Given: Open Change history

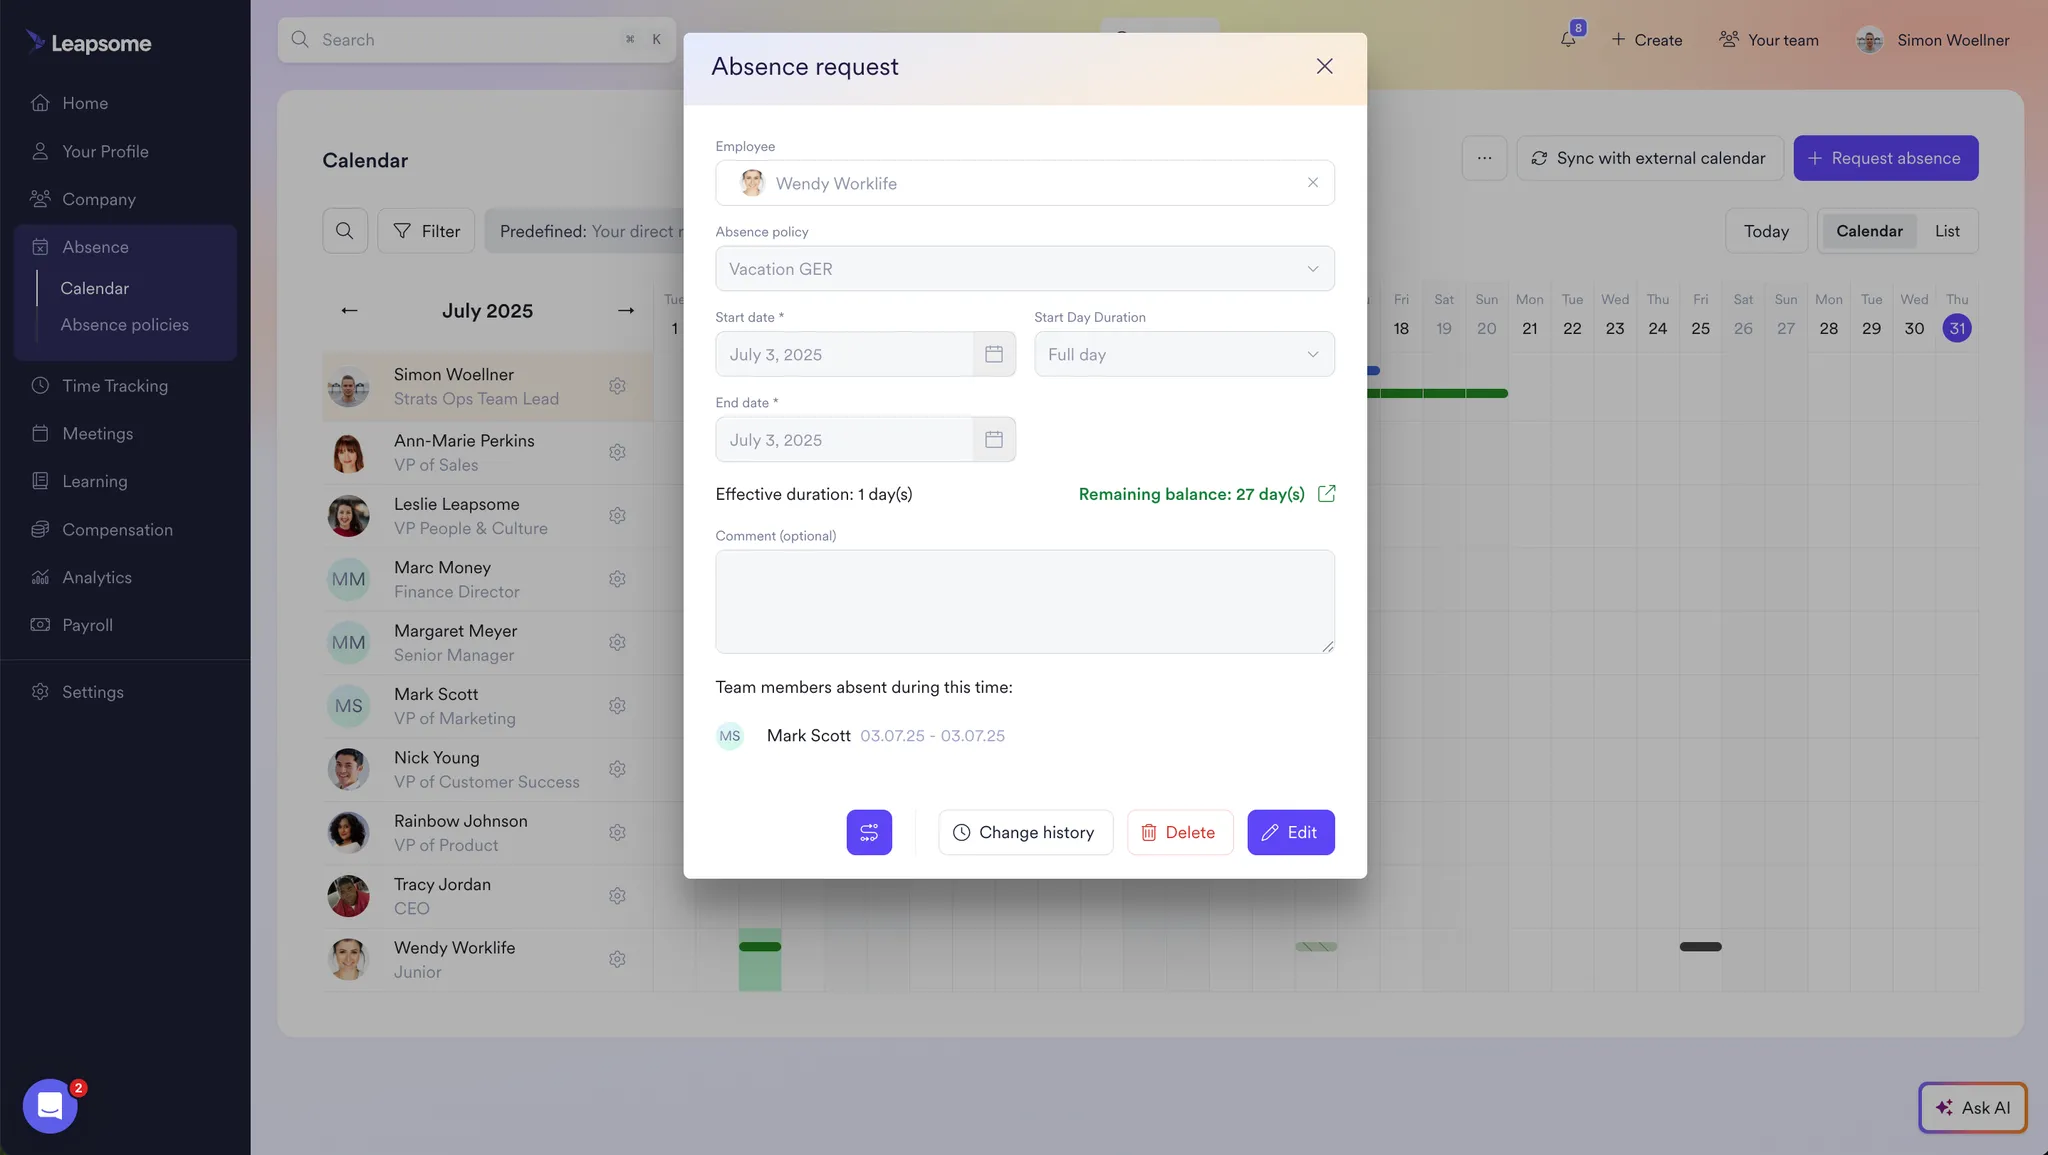Looking at the screenshot, I should 1024,832.
